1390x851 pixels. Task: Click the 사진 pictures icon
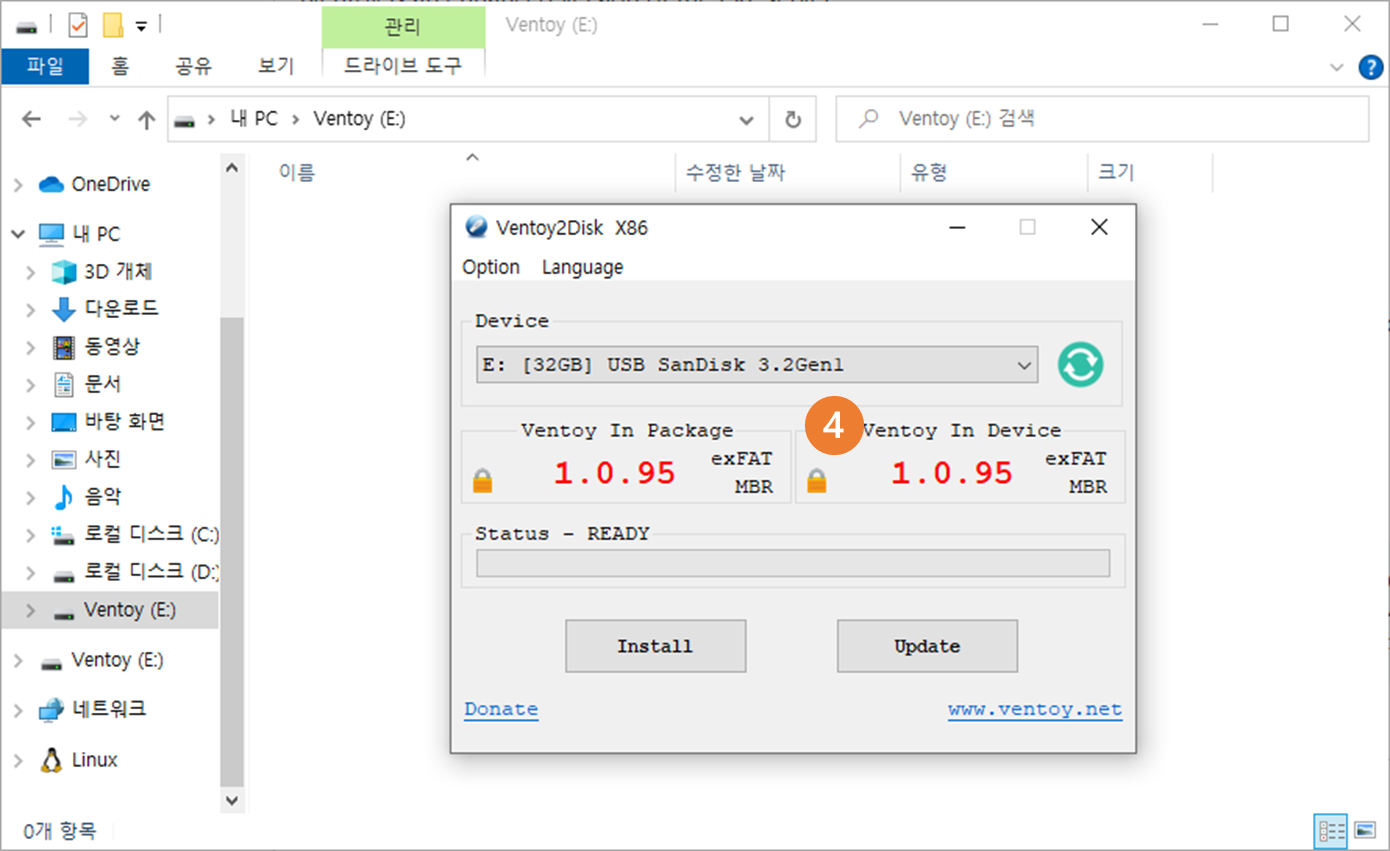pos(64,459)
